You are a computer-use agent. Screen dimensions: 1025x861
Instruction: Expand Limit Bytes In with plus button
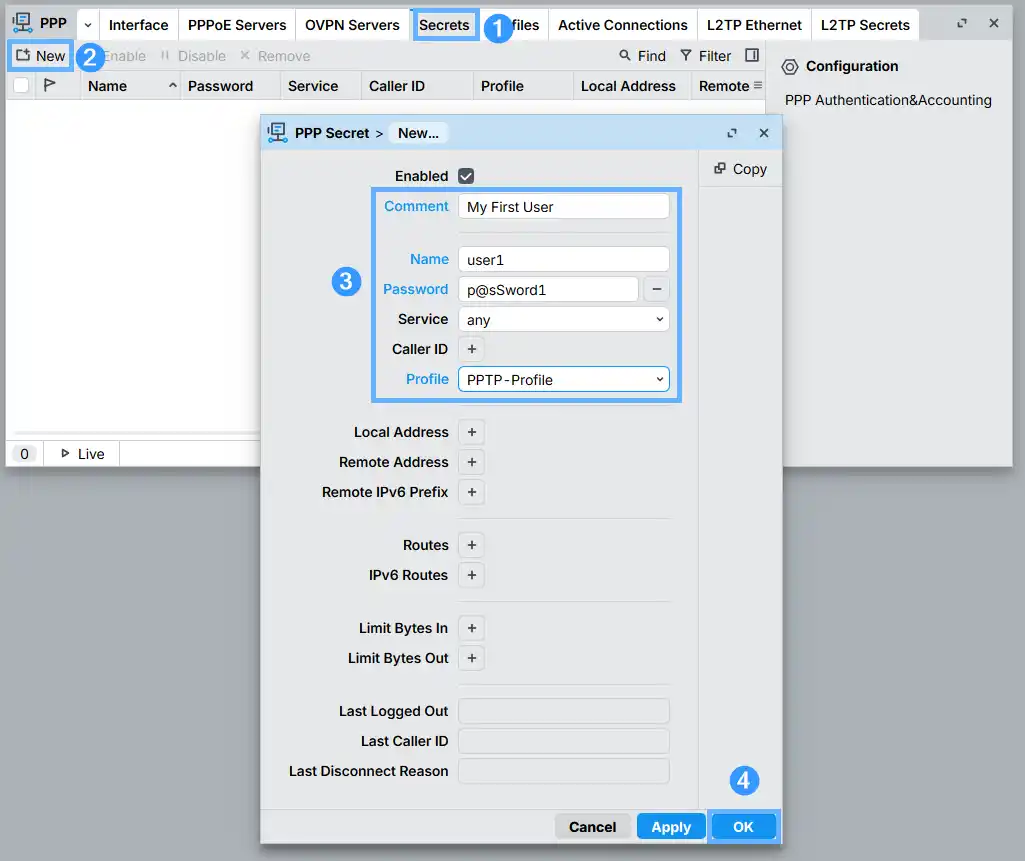471,628
